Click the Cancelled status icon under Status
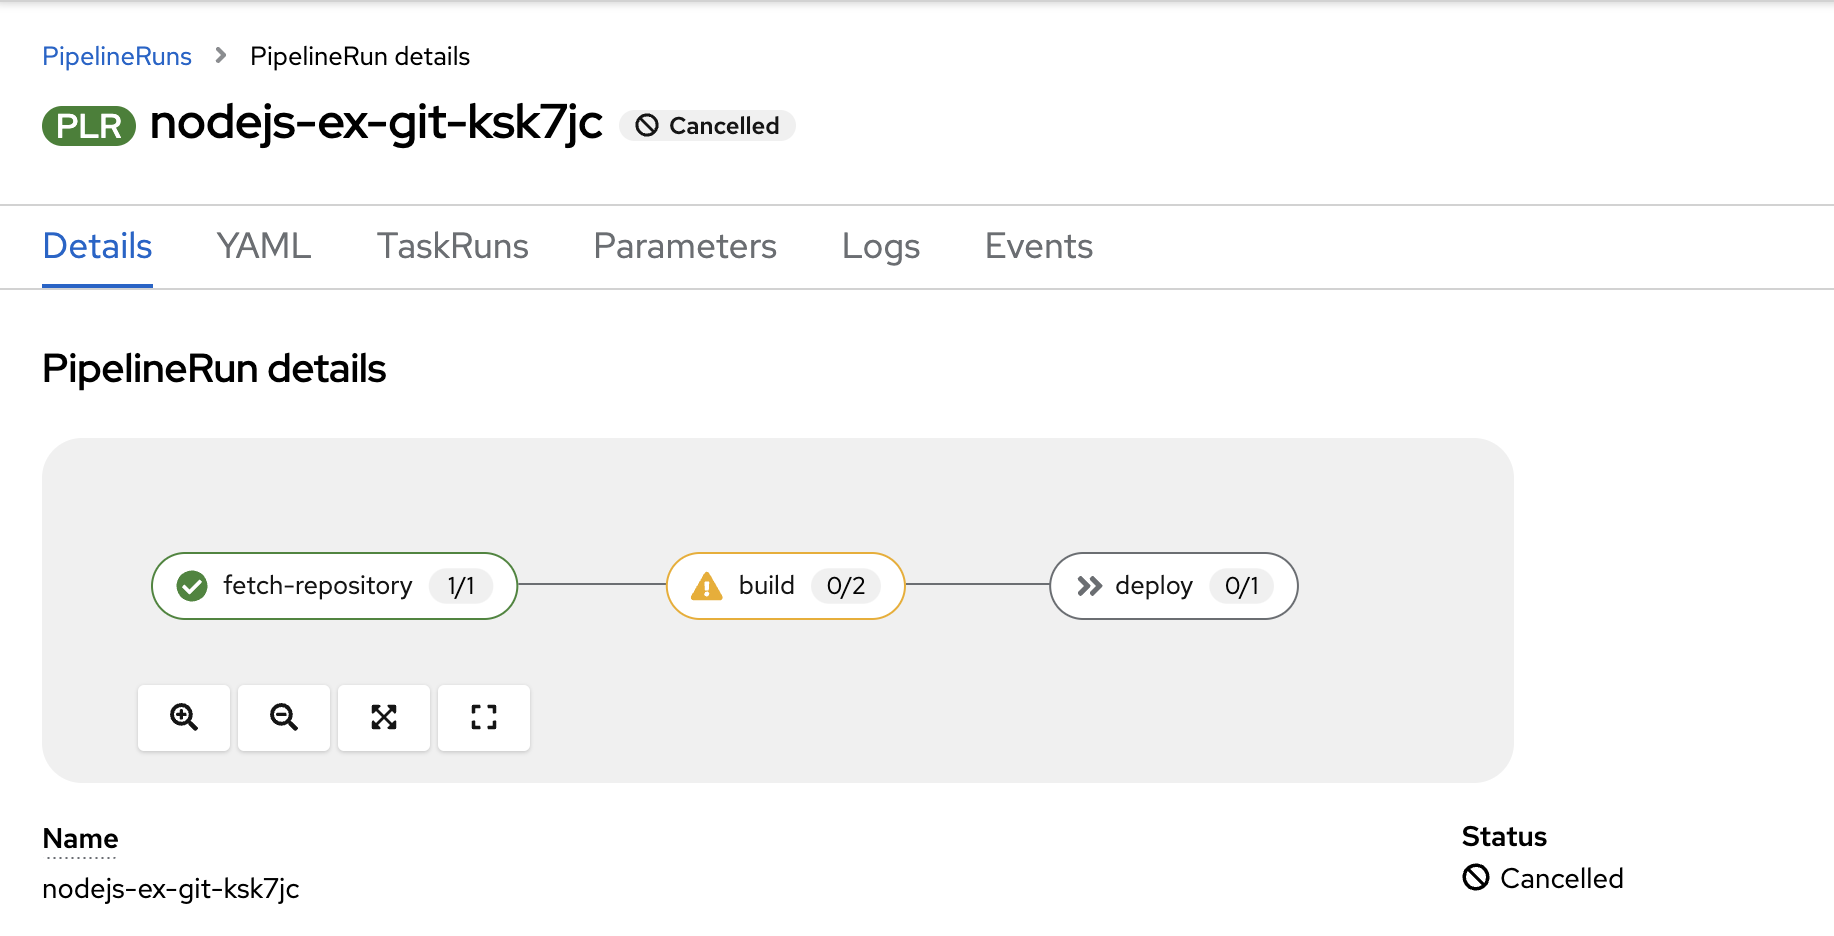Viewport: 1834px width, 936px height. click(1474, 877)
